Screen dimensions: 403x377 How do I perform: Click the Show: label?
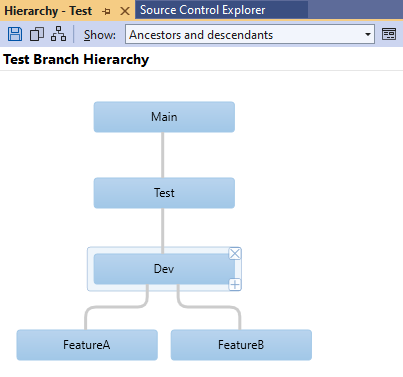100,35
